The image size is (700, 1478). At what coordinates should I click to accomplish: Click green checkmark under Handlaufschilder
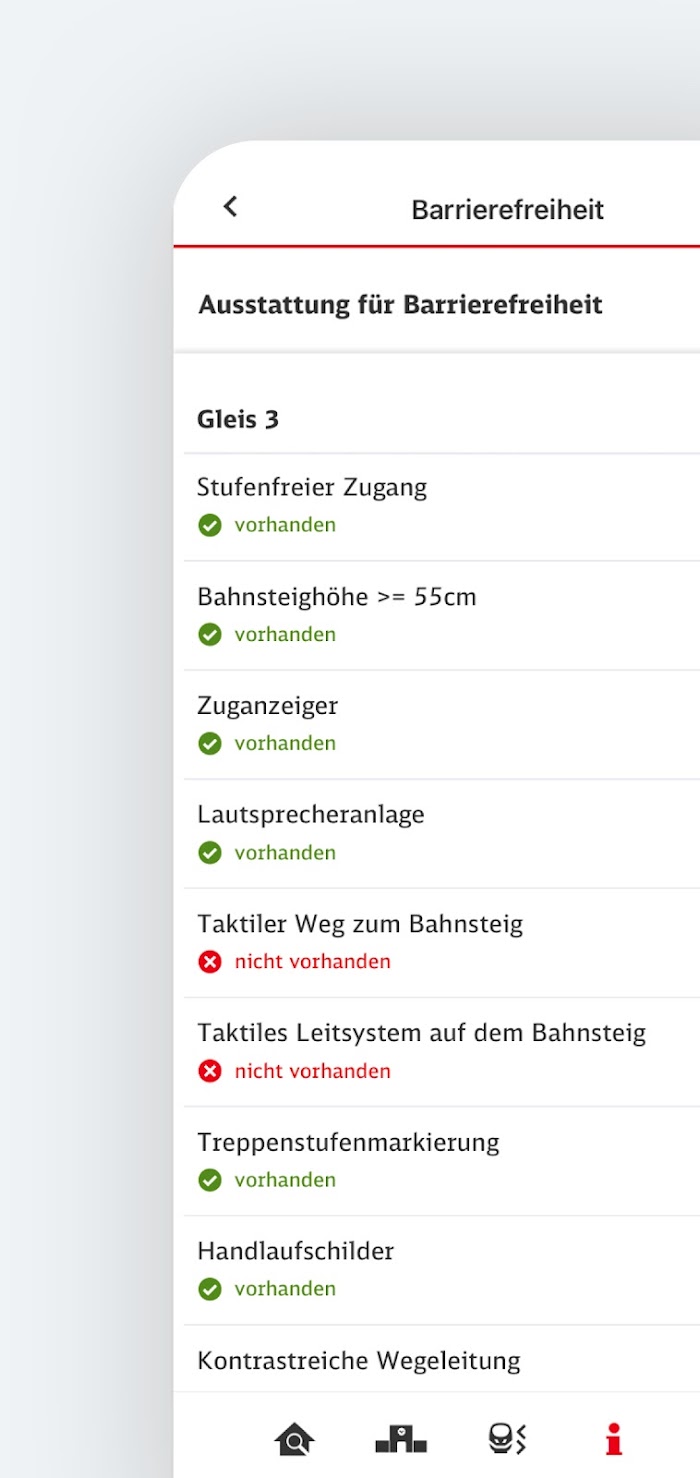[x=209, y=1289]
